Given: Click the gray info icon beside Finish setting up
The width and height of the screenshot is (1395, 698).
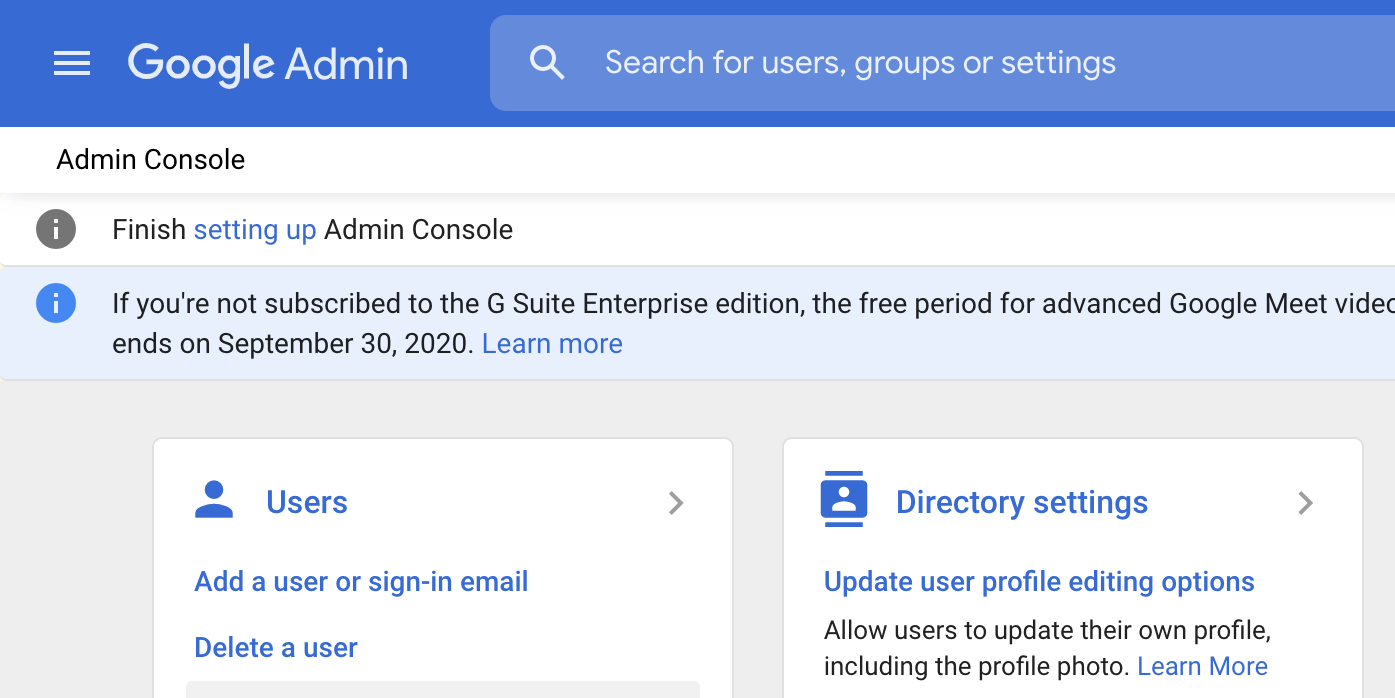Looking at the screenshot, I should click(56, 229).
